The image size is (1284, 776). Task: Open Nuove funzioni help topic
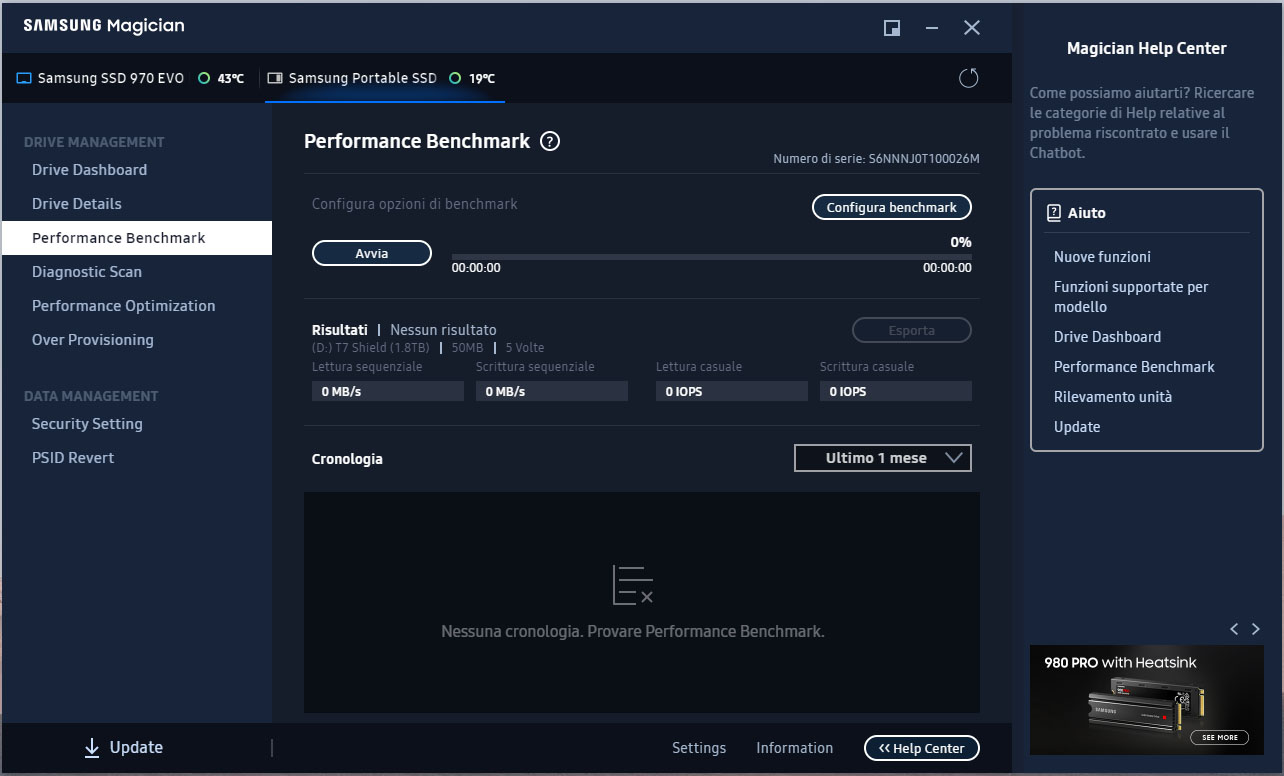[1102, 257]
